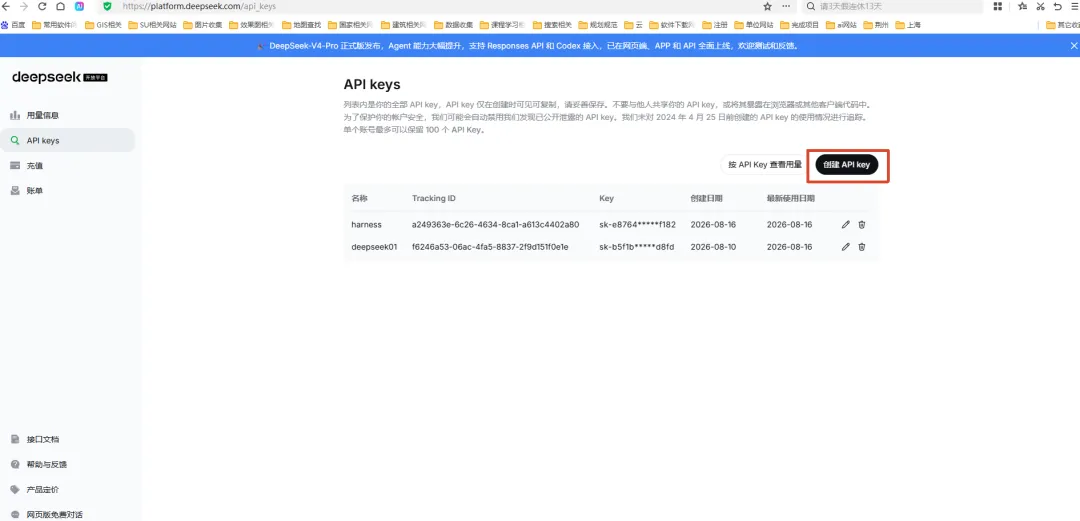
Task: Open the 规划规范 bookmark folder
Action: (x=599, y=25)
